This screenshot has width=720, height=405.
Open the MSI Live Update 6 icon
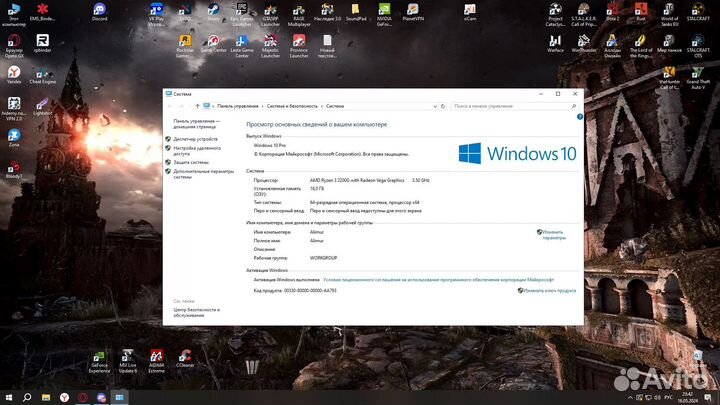point(128,361)
